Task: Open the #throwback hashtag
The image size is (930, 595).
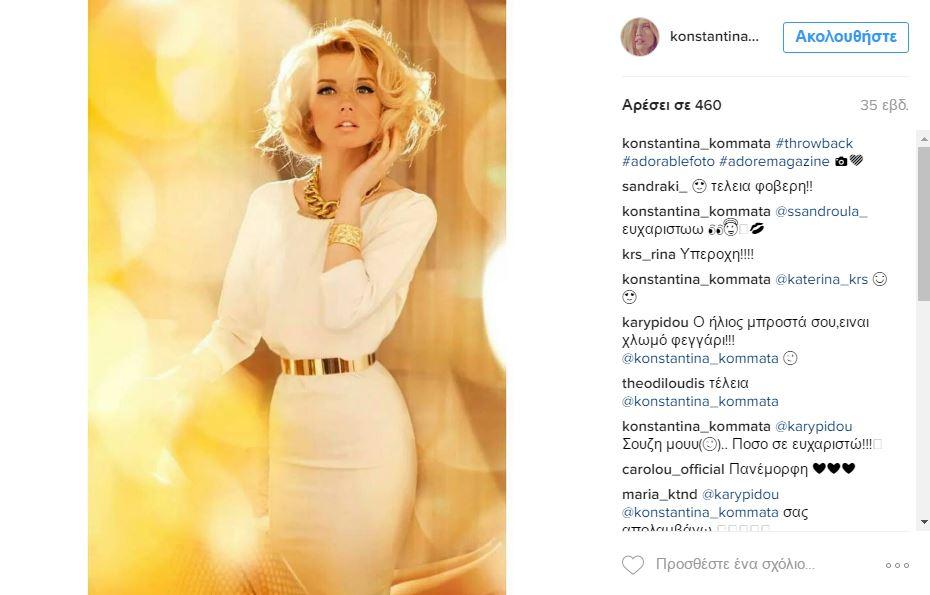Action: pos(814,144)
